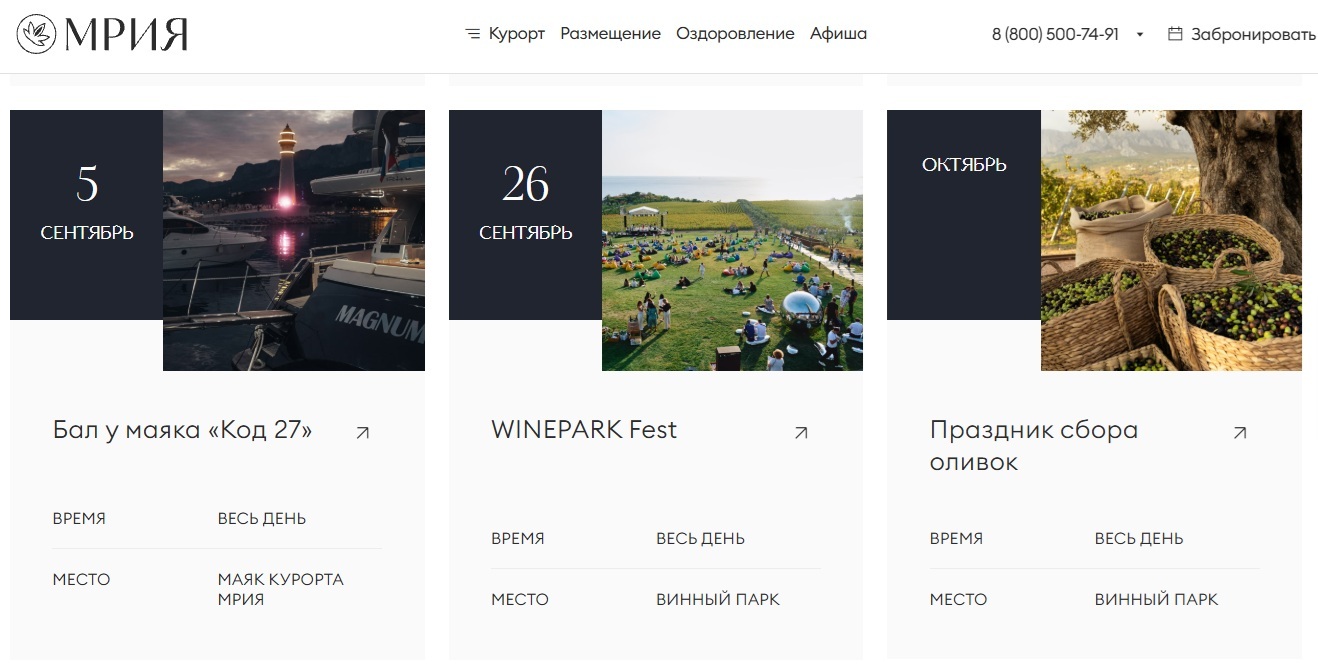Open Бал у маяка event arrow icon
Image resolution: width=1318 pixels, height=671 pixels.
pos(363,432)
